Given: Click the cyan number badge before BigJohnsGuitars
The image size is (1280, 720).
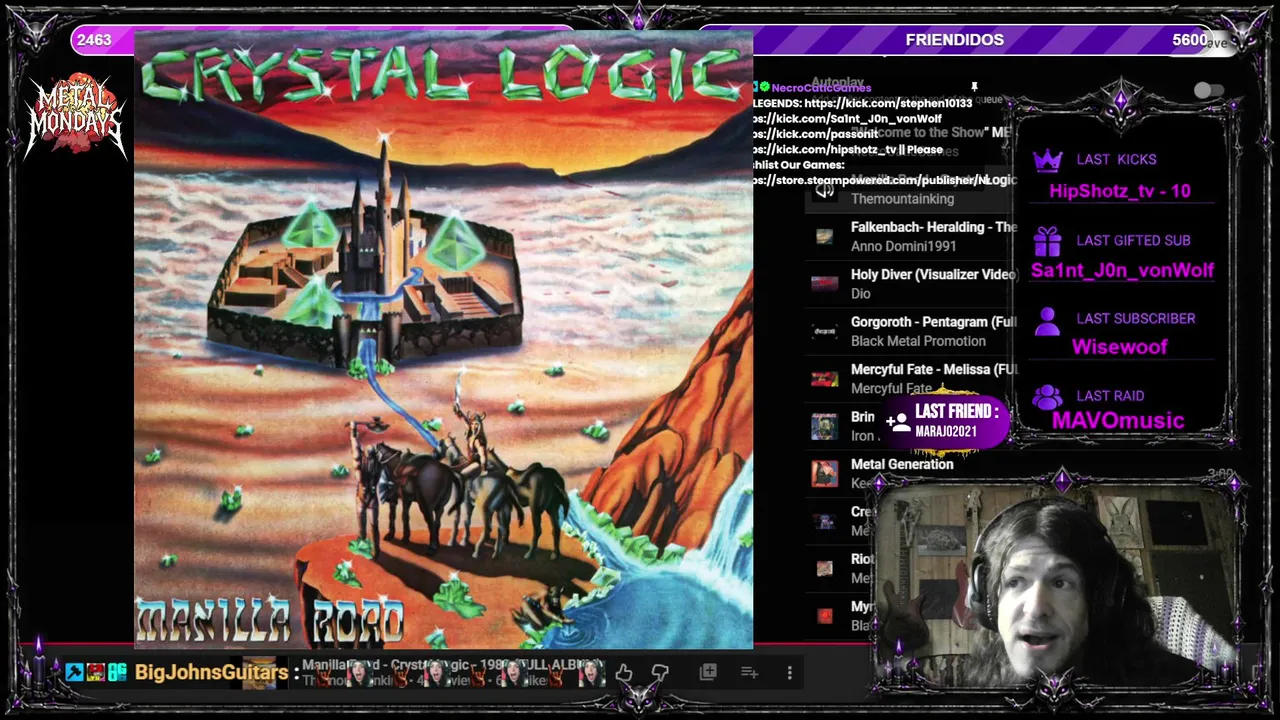Looking at the screenshot, I should (117, 672).
